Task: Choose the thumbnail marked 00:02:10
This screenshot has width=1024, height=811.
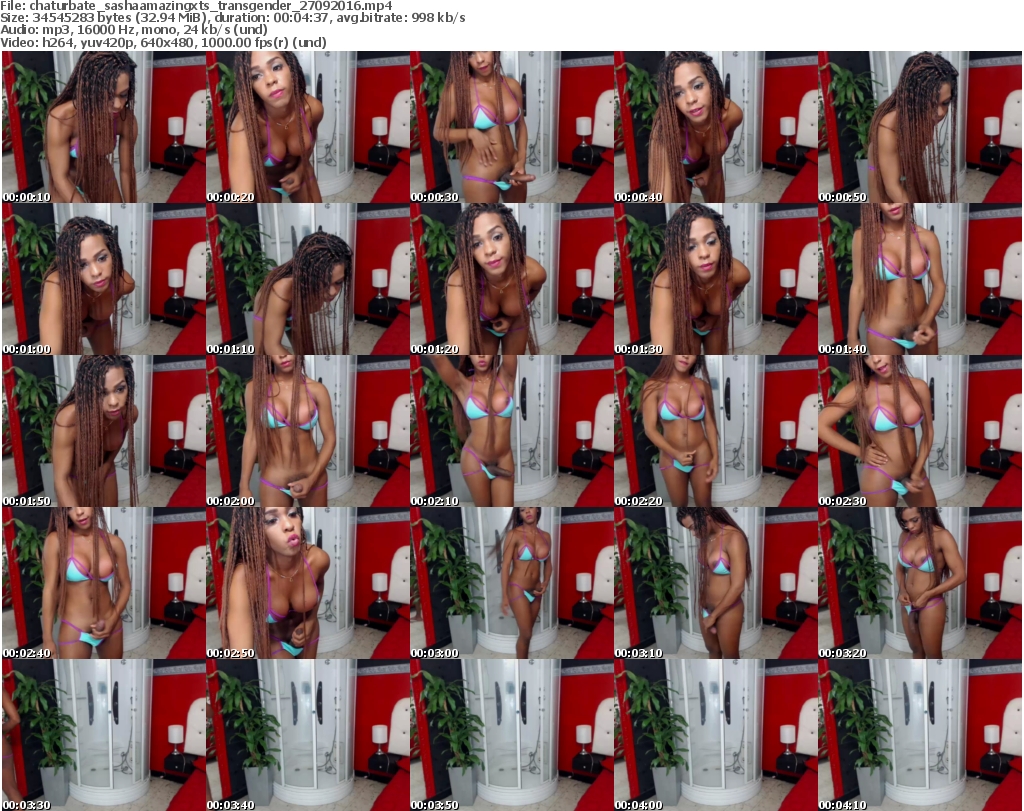Action: [511, 432]
